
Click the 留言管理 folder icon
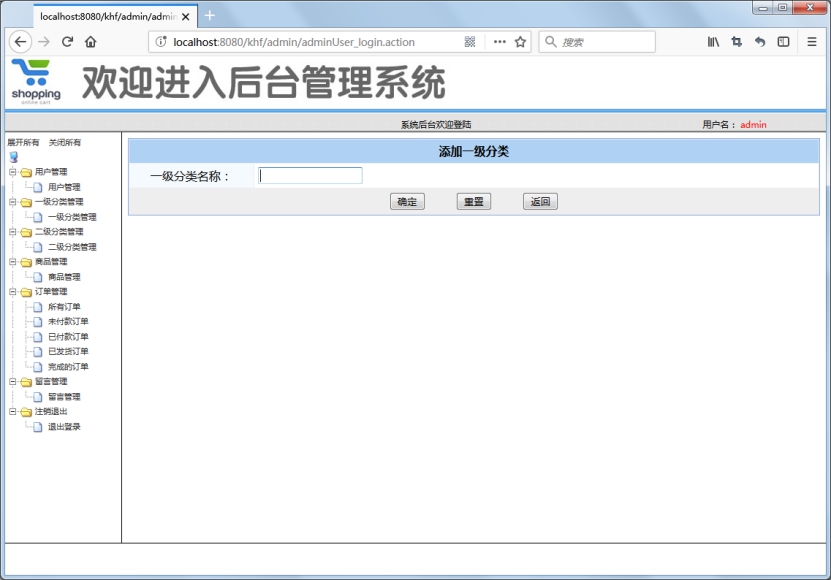coord(26,382)
